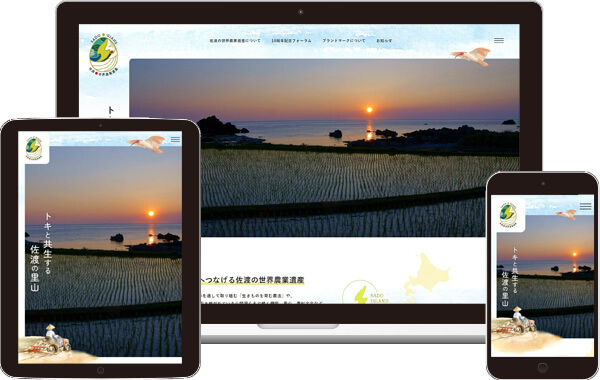Click the heading つなげる佐渡の世界農業遺産
The width and height of the screenshot is (600, 380).
(253, 280)
